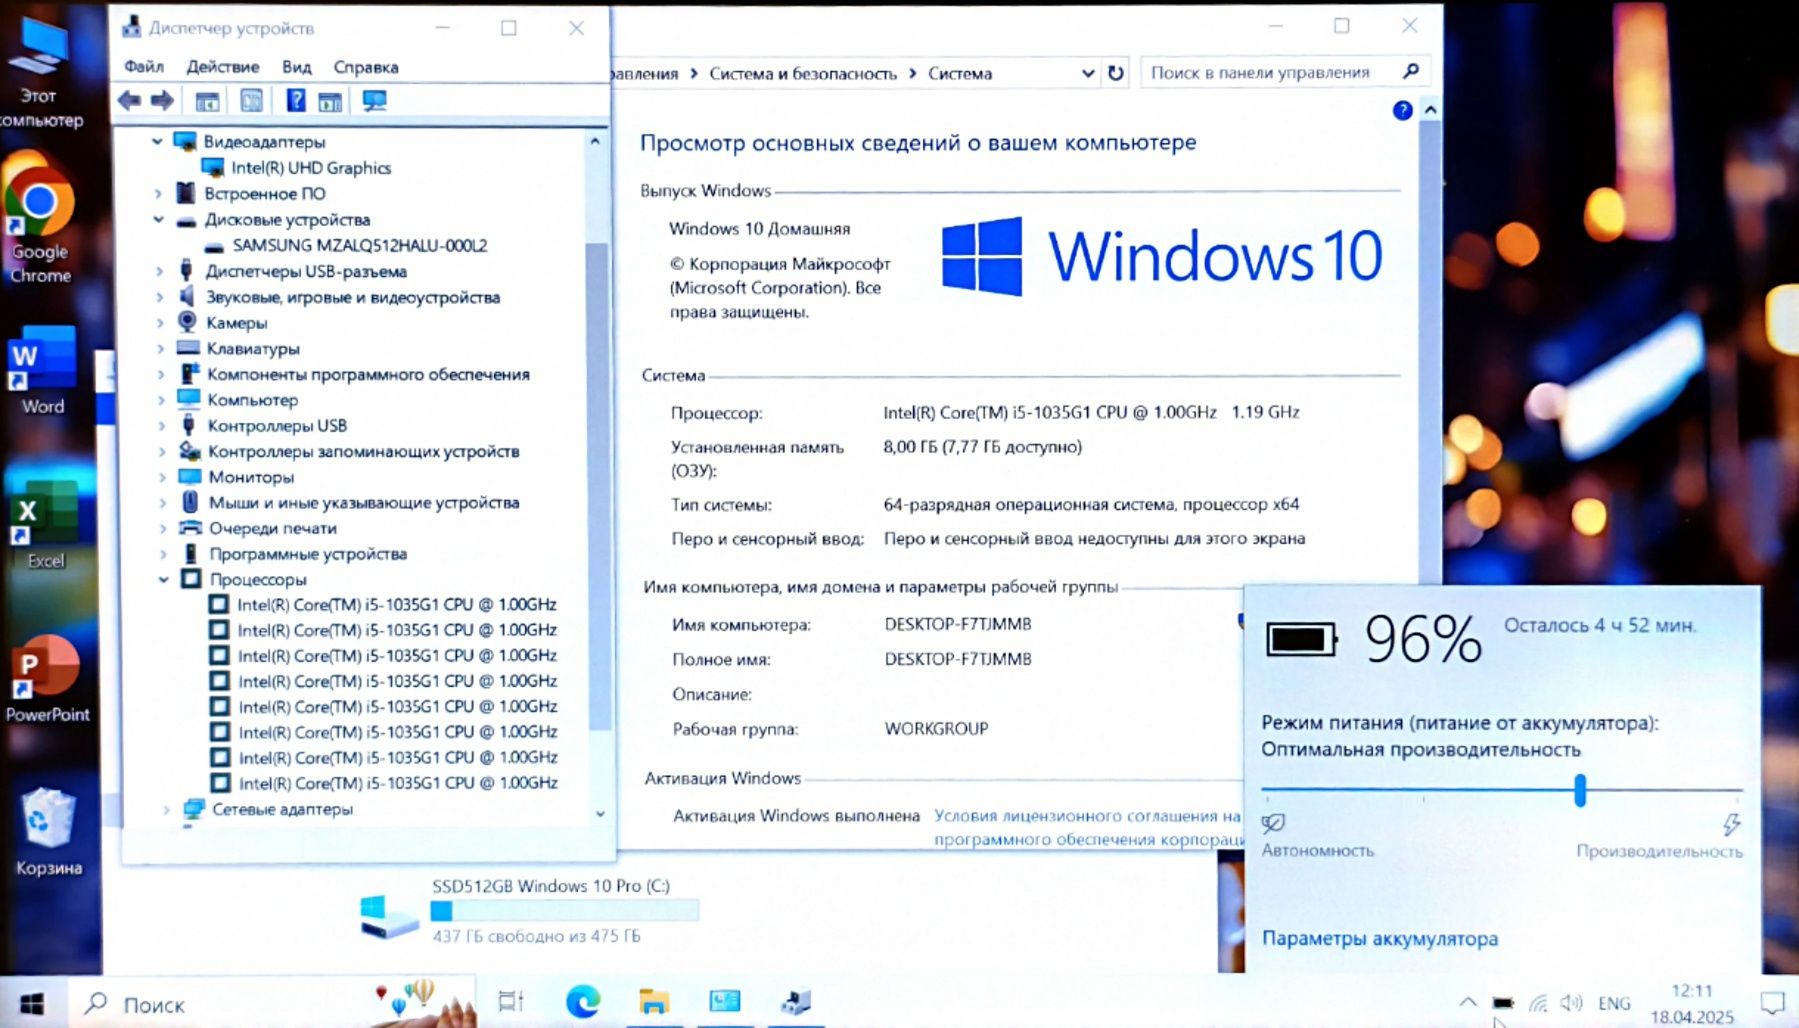Open Корзина desktop icon
The height and width of the screenshot is (1028, 1799).
pyautogui.click(x=48, y=832)
